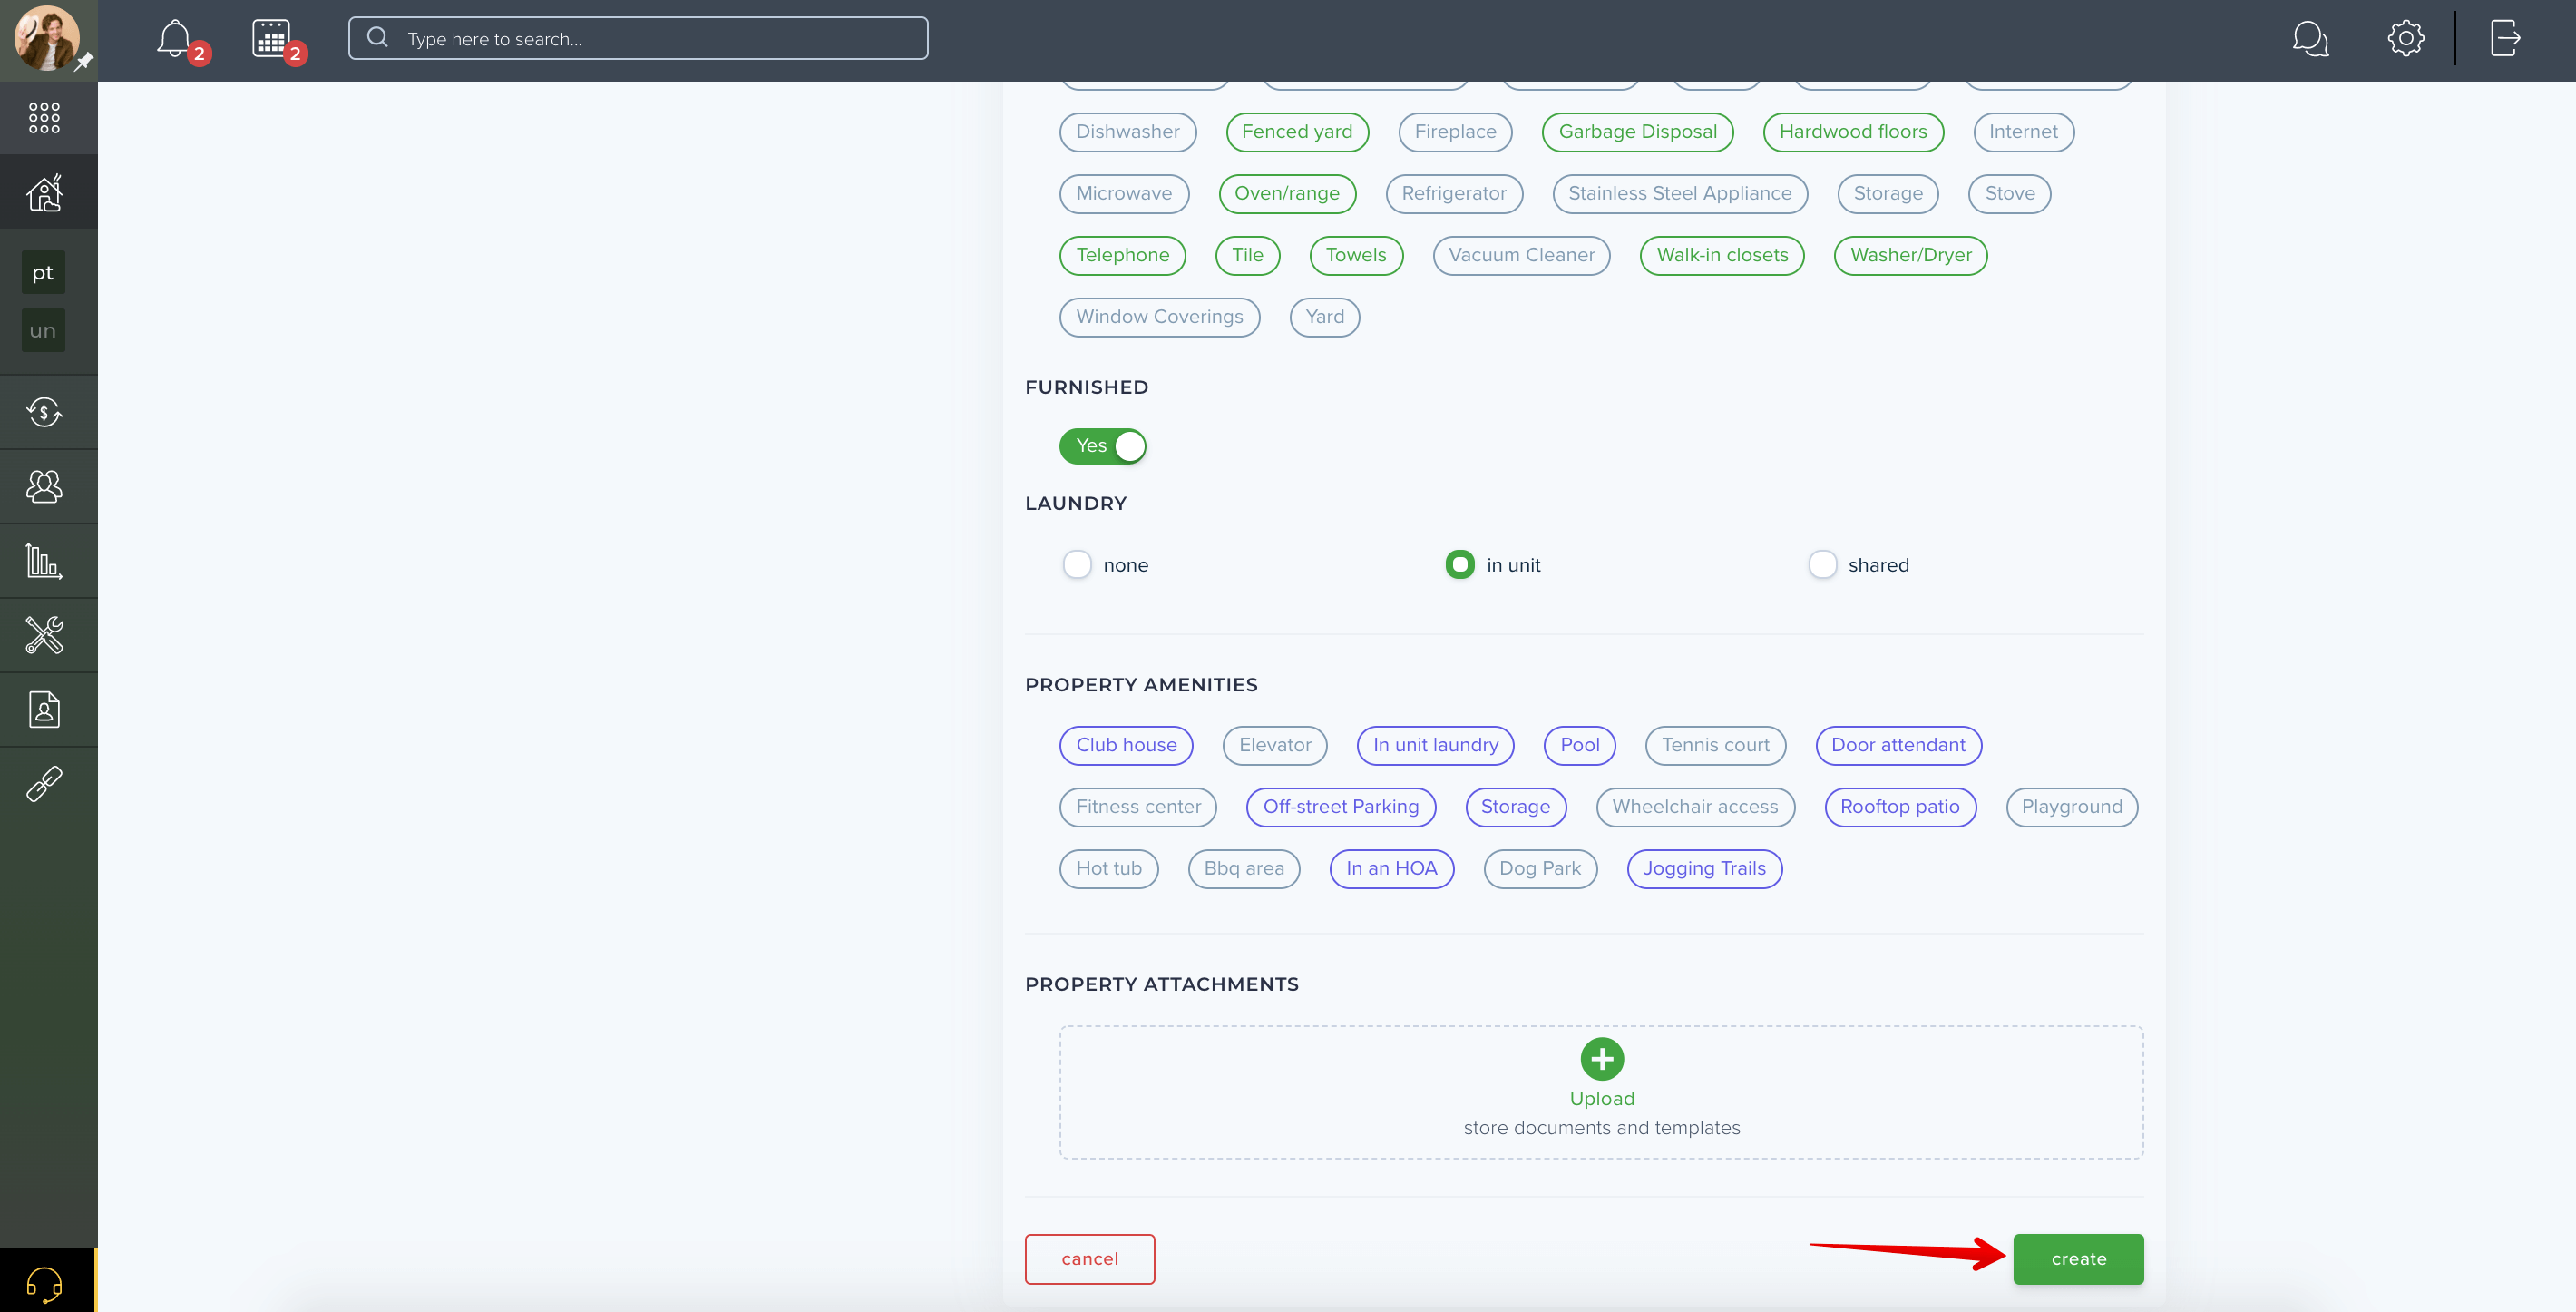Focus the 'Type here to search' field

pyautogui.click(x=638, y=39)
